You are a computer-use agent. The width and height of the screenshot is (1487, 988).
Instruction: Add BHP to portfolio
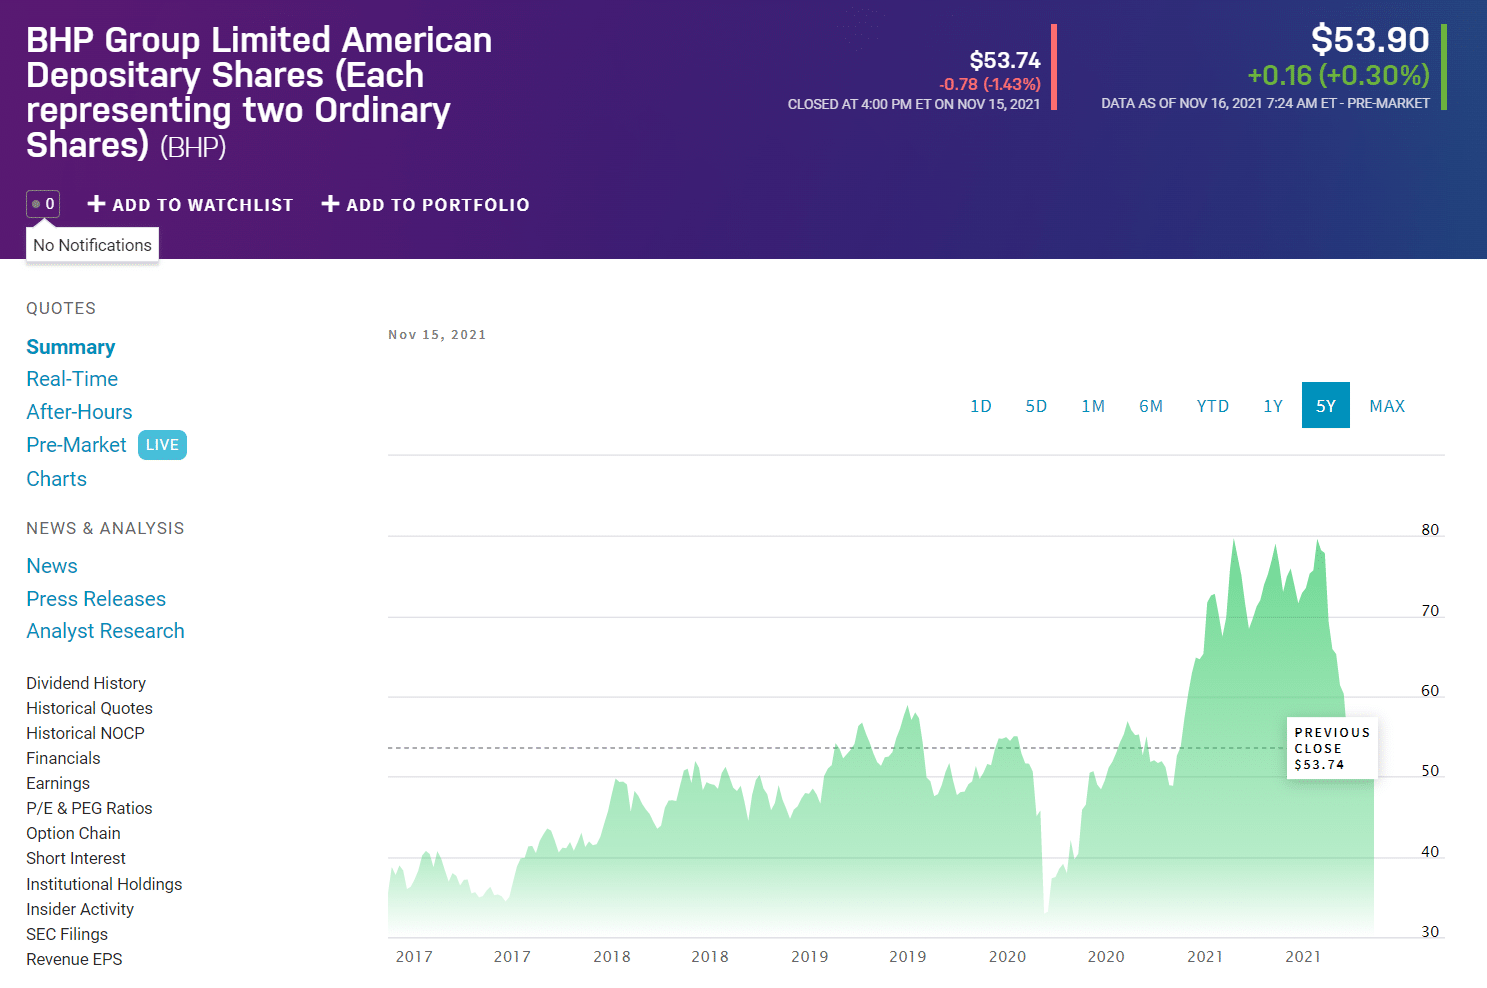click(426, 204)
